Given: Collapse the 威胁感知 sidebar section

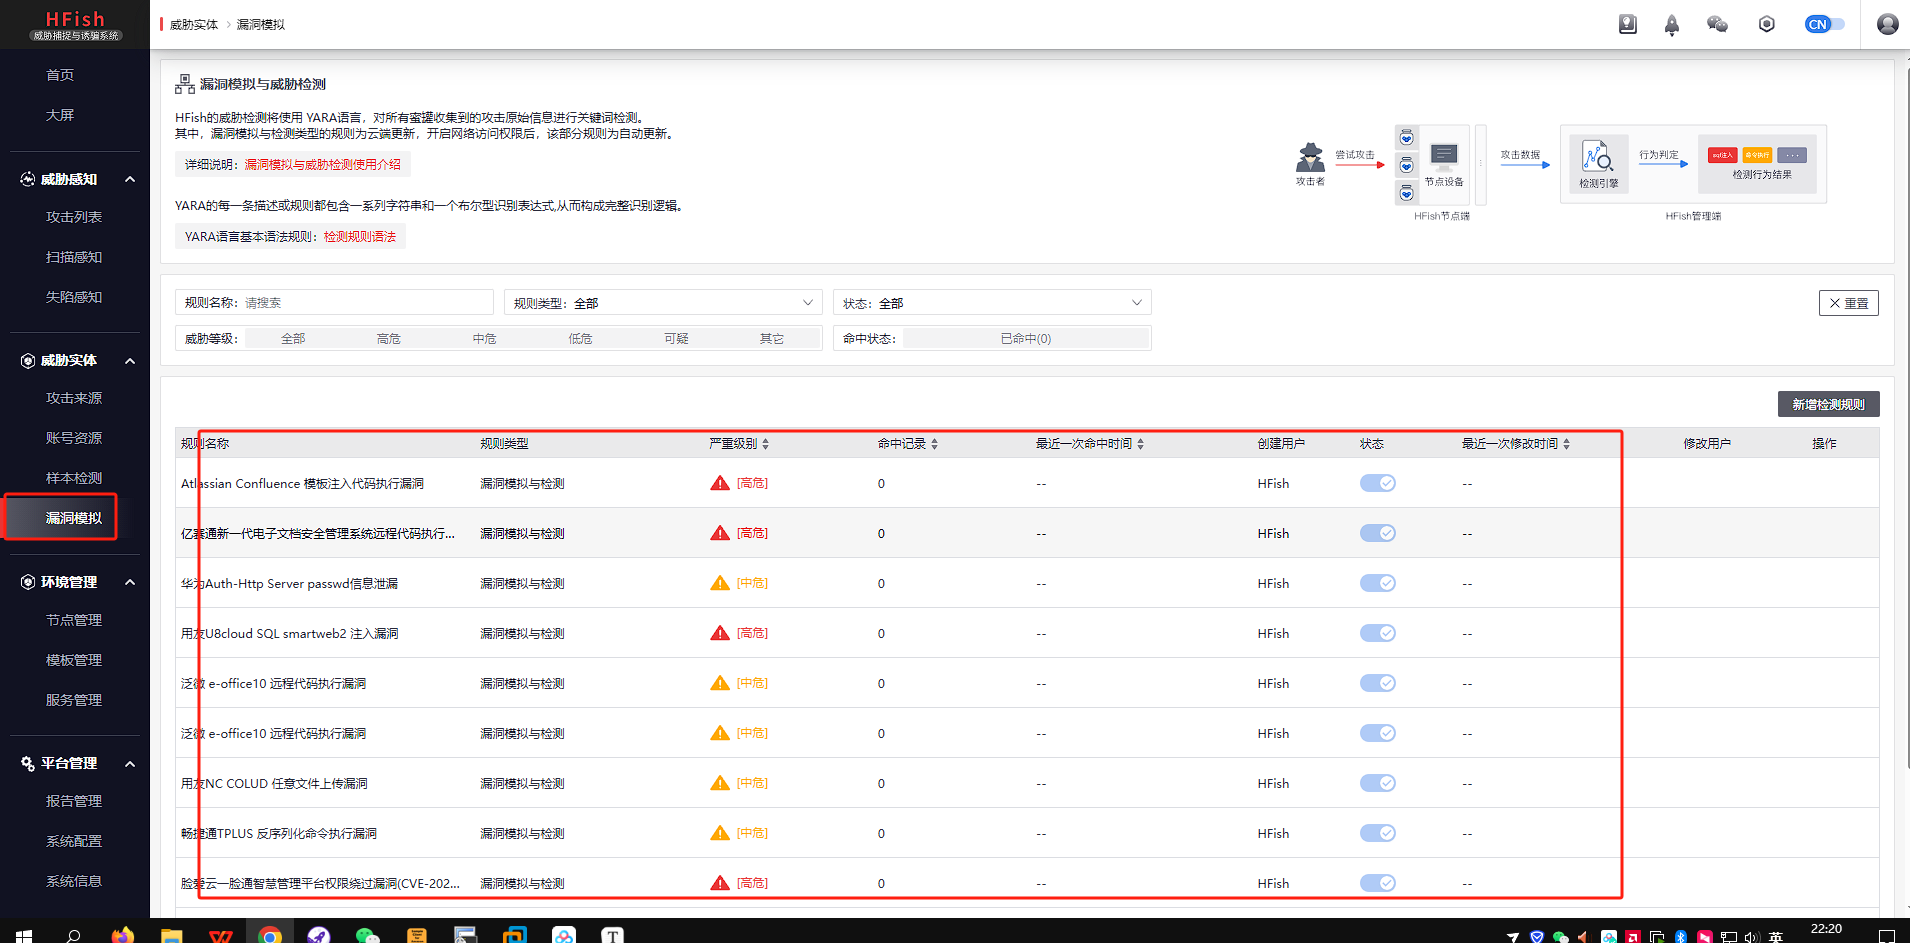Looking at the screenshot, I should point(130,179).
